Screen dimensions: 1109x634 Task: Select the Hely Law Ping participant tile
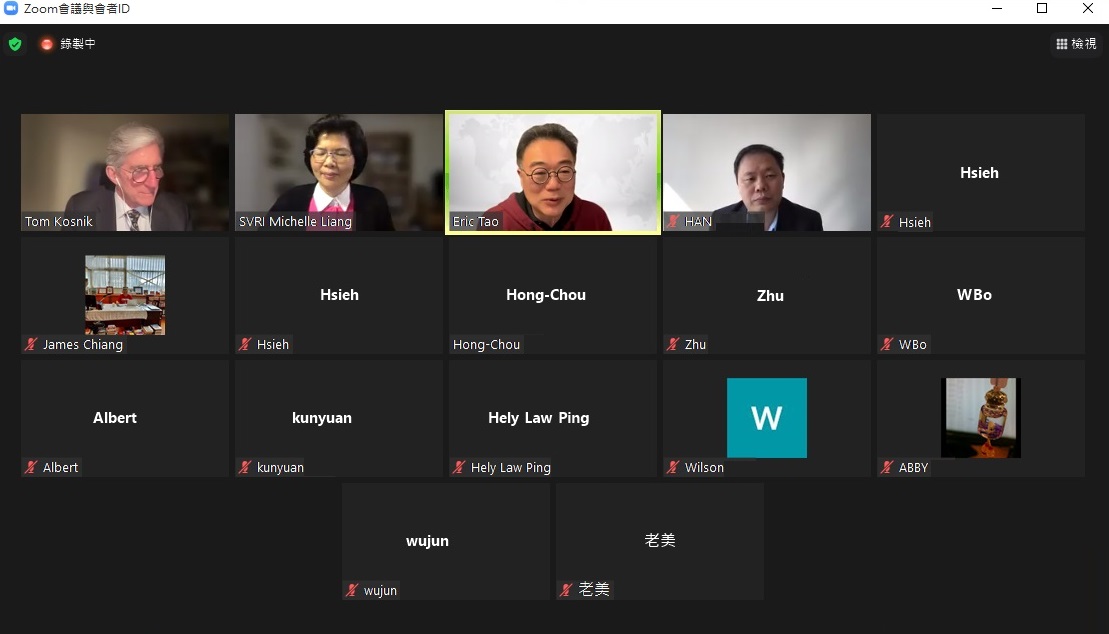[x=553, y=418]
